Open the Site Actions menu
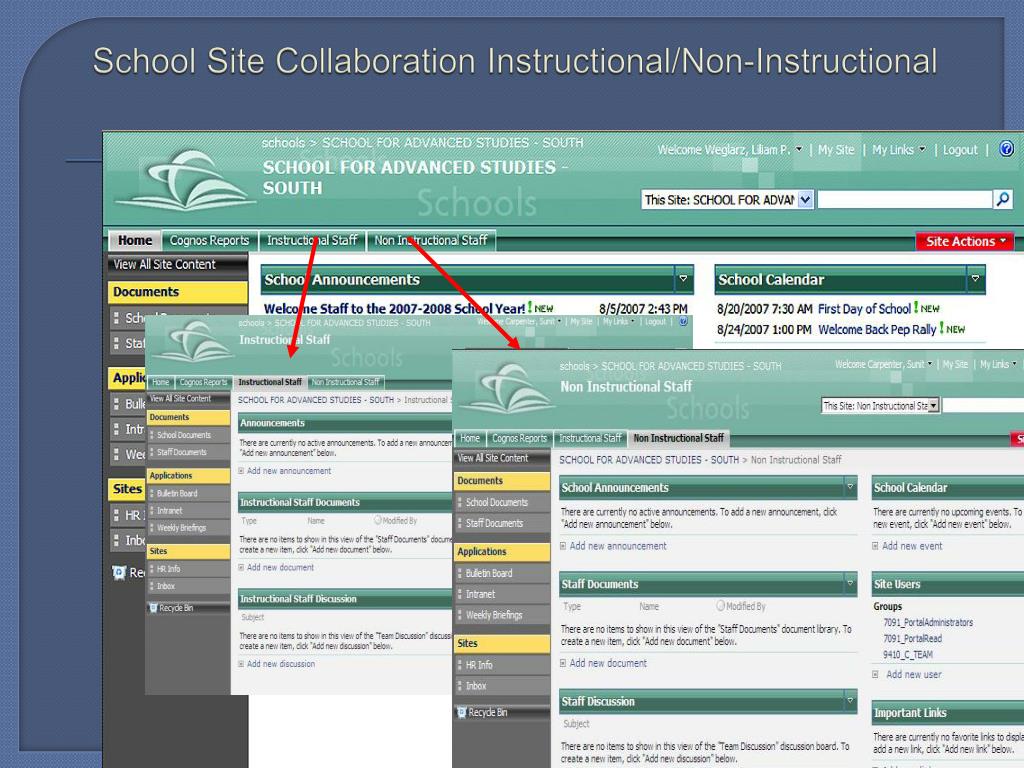 click(965, 242)
